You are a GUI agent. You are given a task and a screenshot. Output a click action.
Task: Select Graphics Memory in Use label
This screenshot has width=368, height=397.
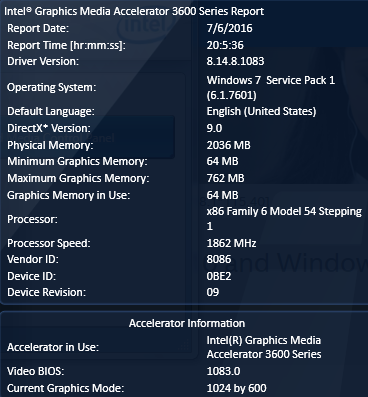point(68,195)
